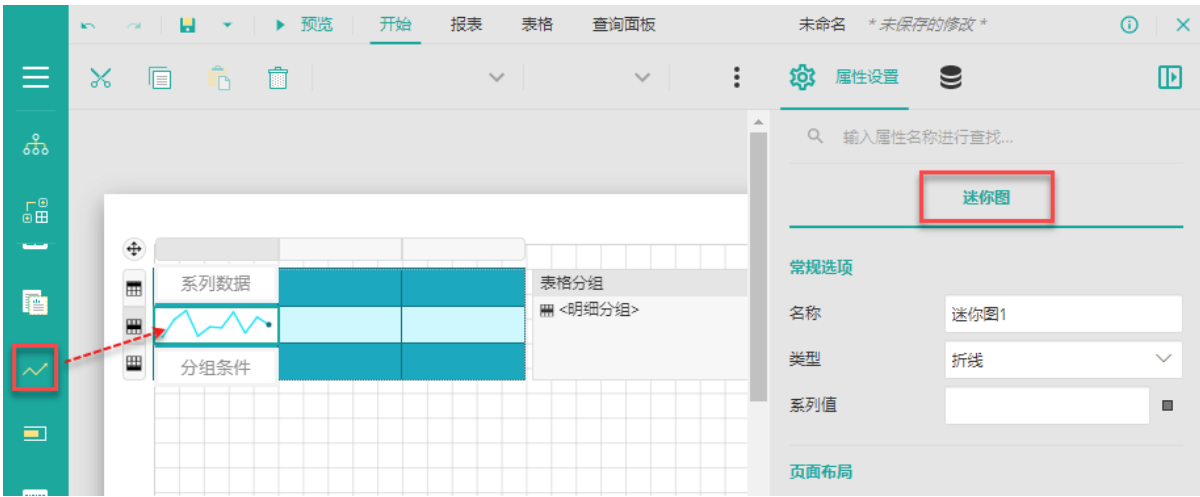The height and width of the screenshot is (497, 1200).
Task: Expand the 类型 dropdown showing 折线
Action: [1063, 360]
